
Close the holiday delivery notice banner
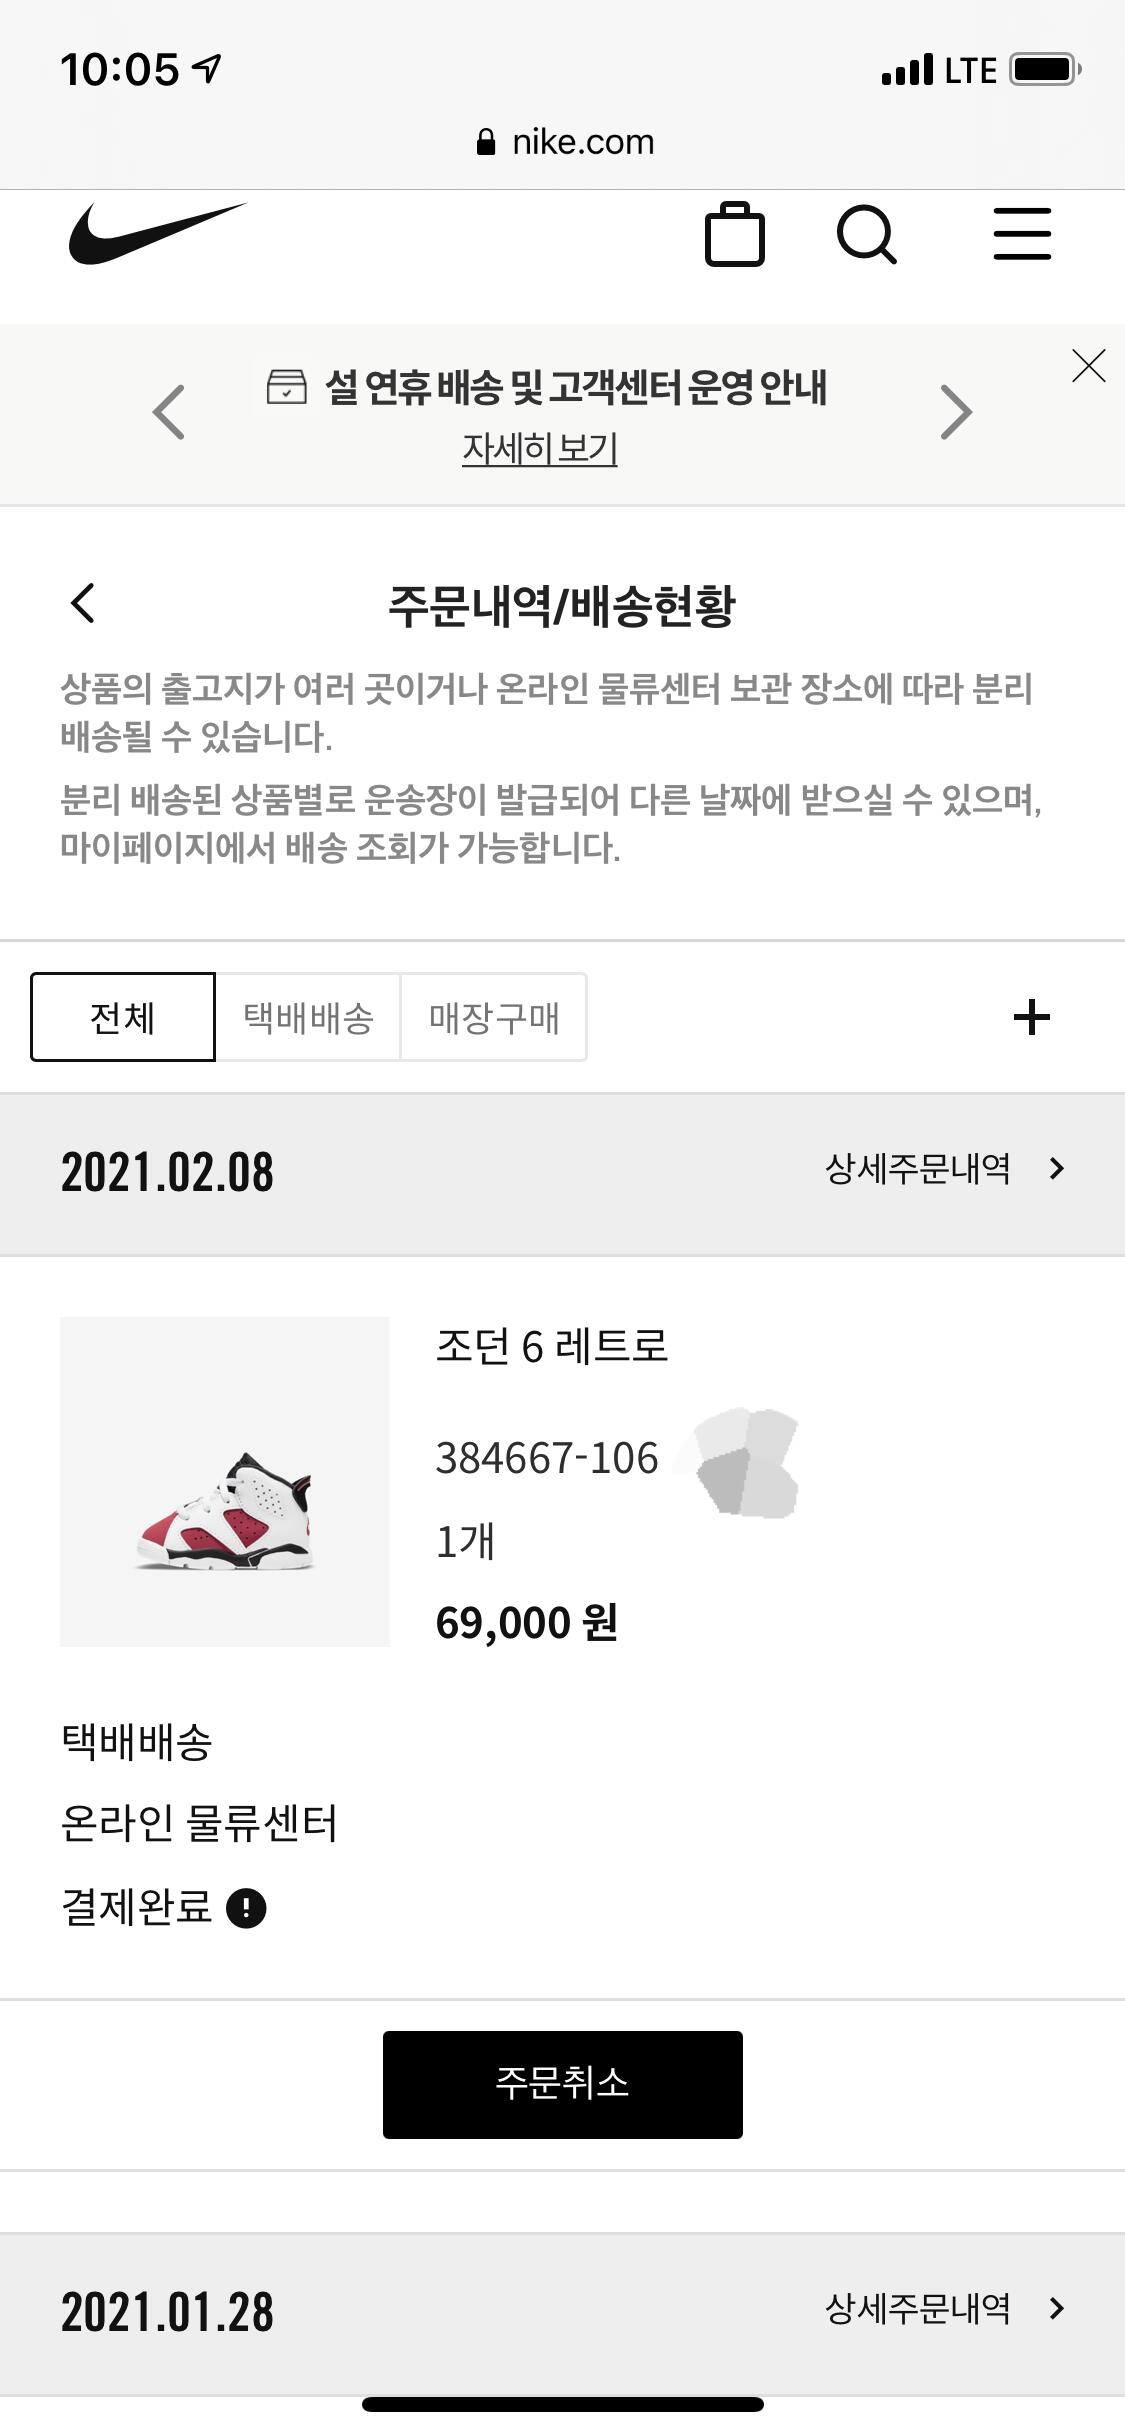1088,366
